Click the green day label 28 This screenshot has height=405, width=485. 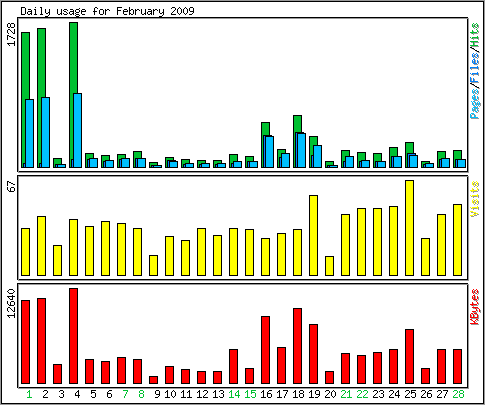(458, 394)
